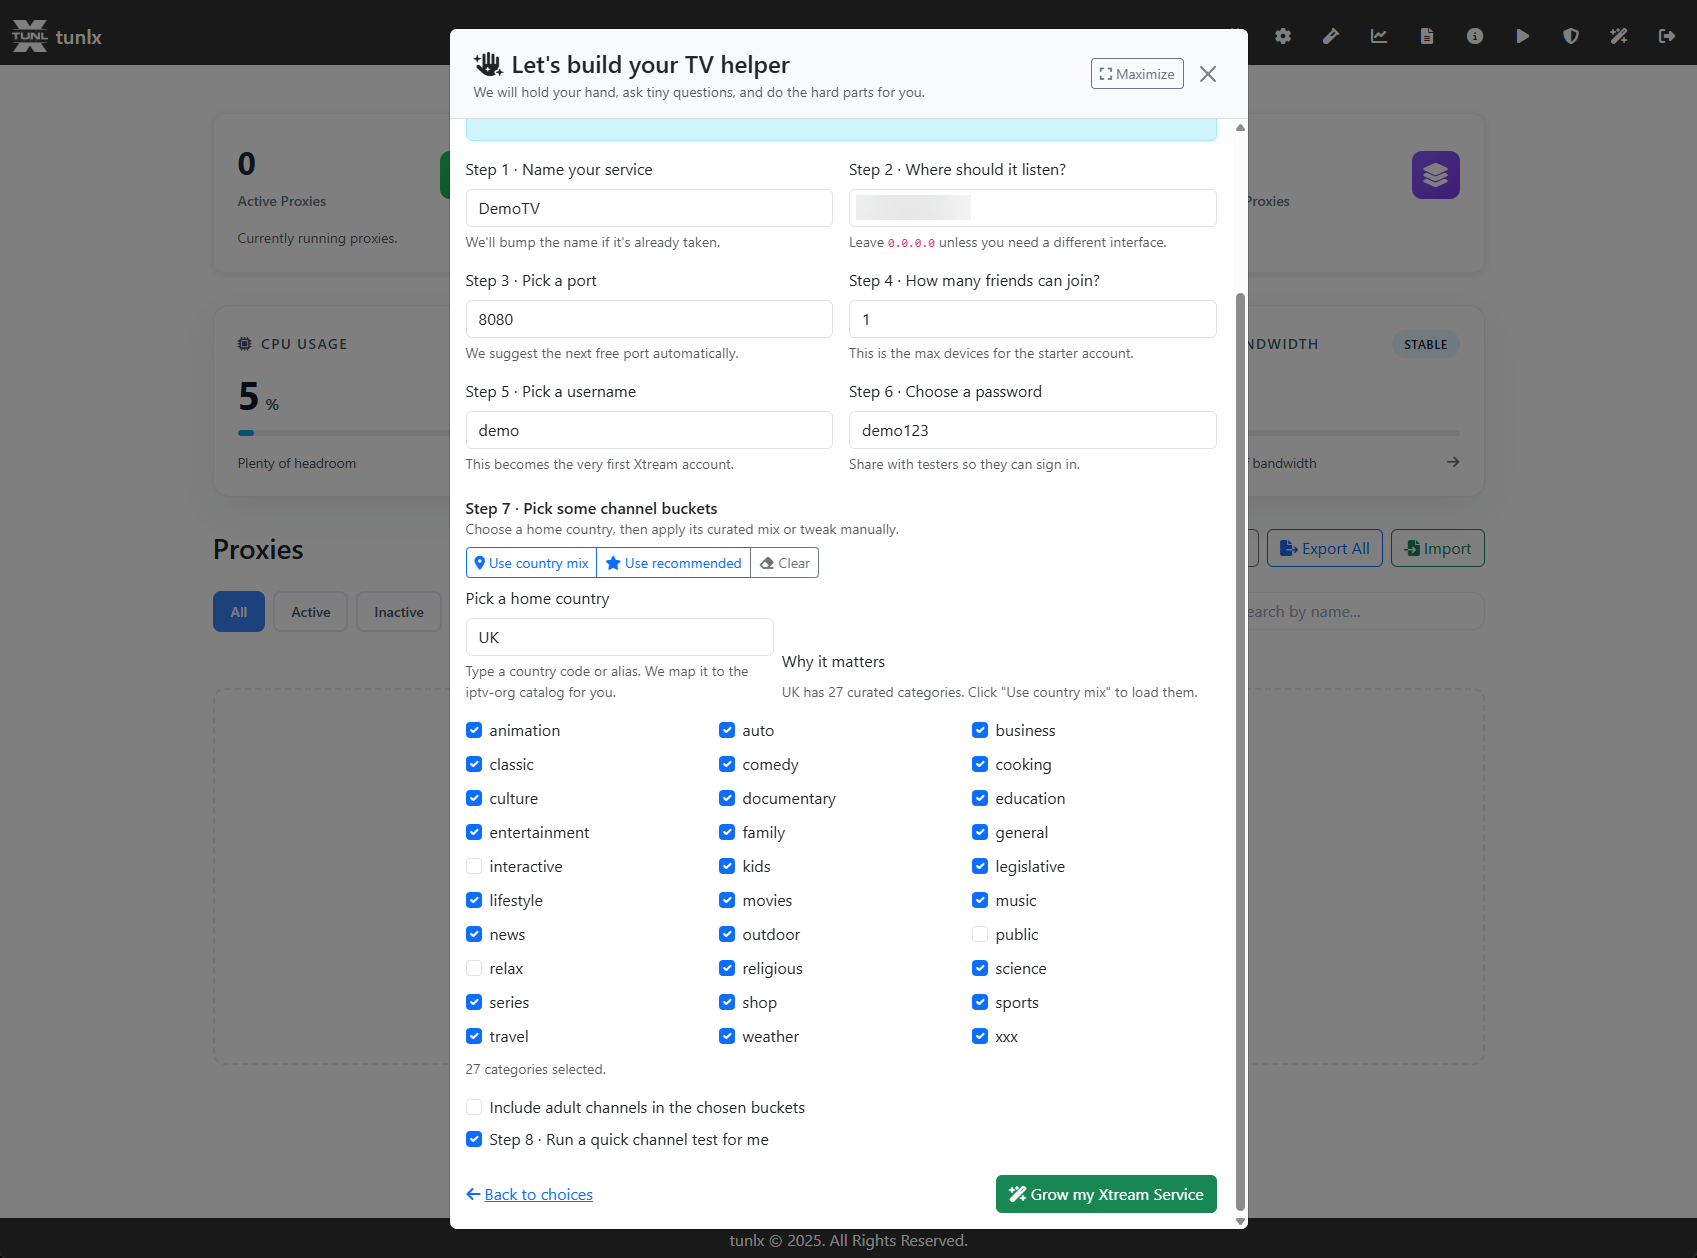Select the Active proxies filter
The image size is (1697, 1258).
point(310,611)
